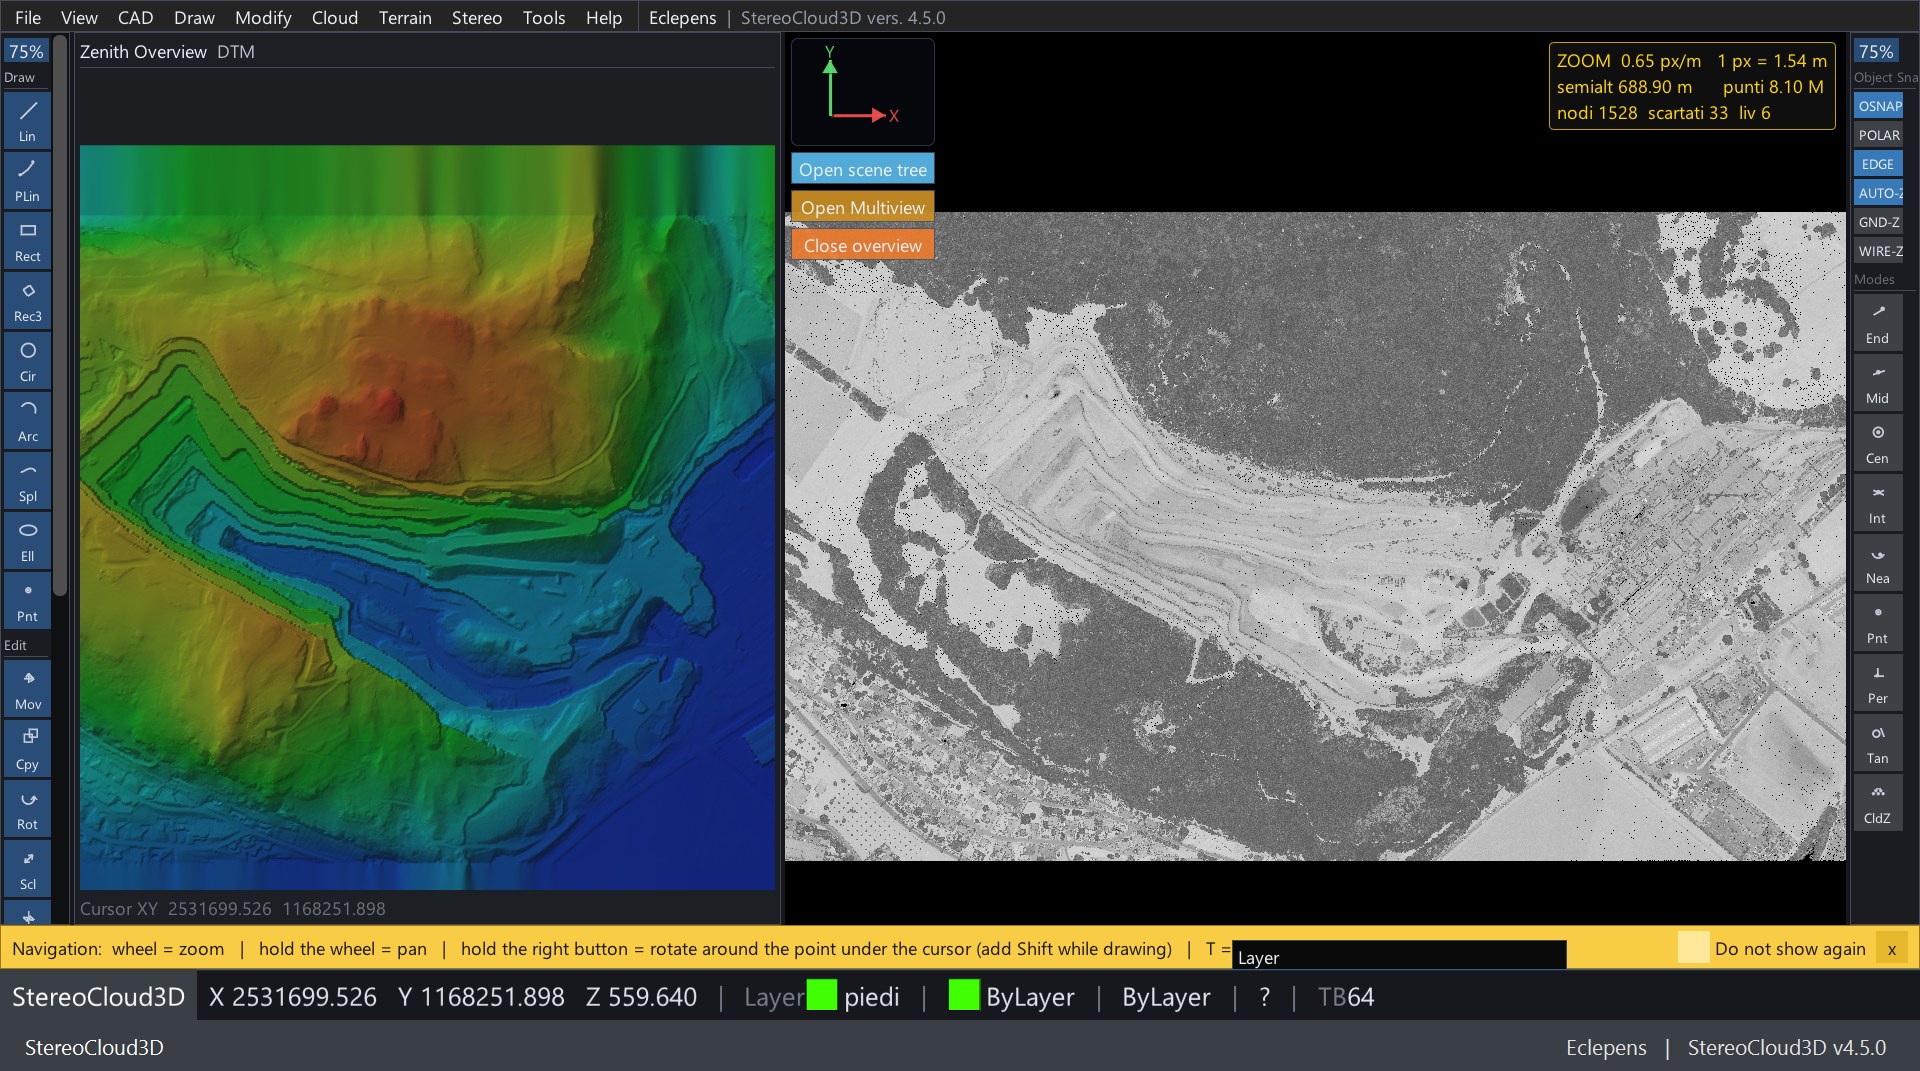Viewport: 1920px width, 1071px height.
Task: Toggle the OSNAP object snap button
Action: pos(1878,106)
